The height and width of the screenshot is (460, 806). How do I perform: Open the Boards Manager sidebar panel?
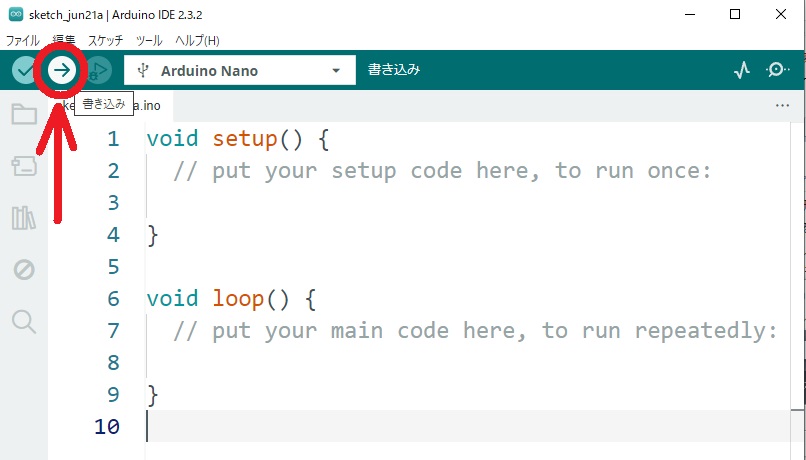tap(24, 166)
